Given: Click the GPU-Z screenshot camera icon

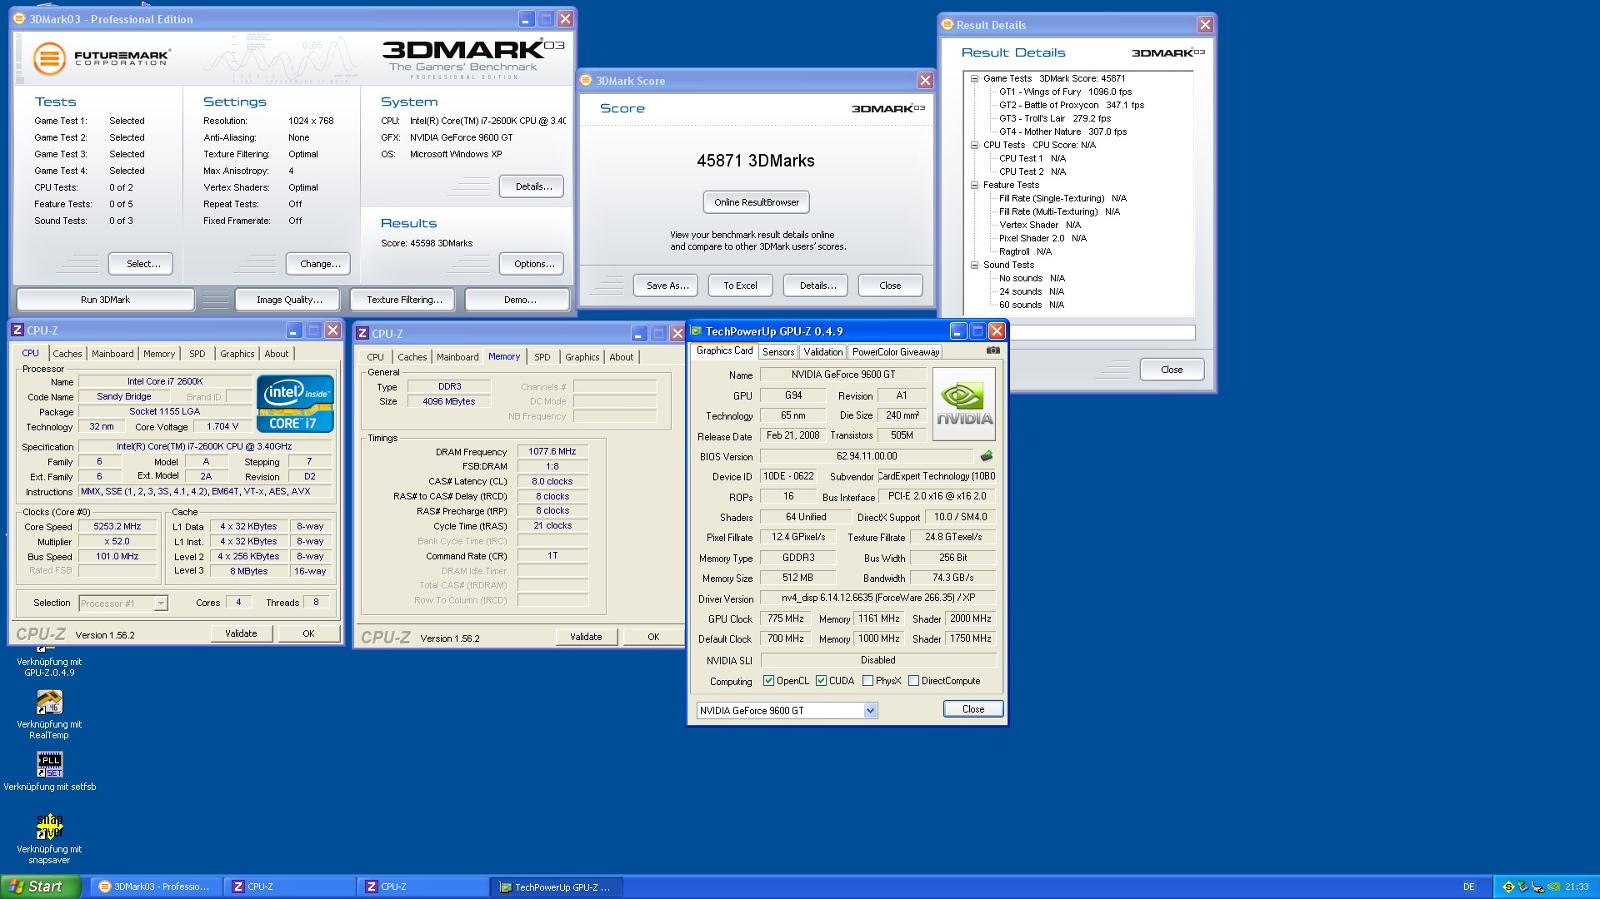Looking at the screenshot, I should point(993,351).
